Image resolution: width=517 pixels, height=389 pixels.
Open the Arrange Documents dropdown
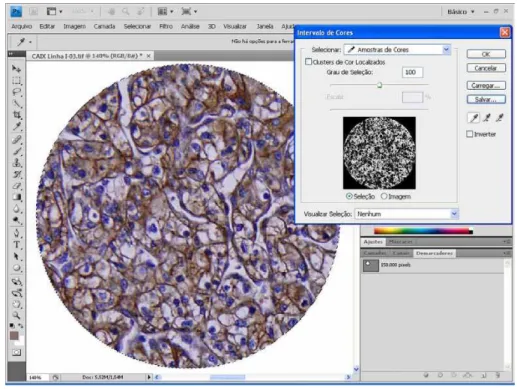[x=165, y=12]
